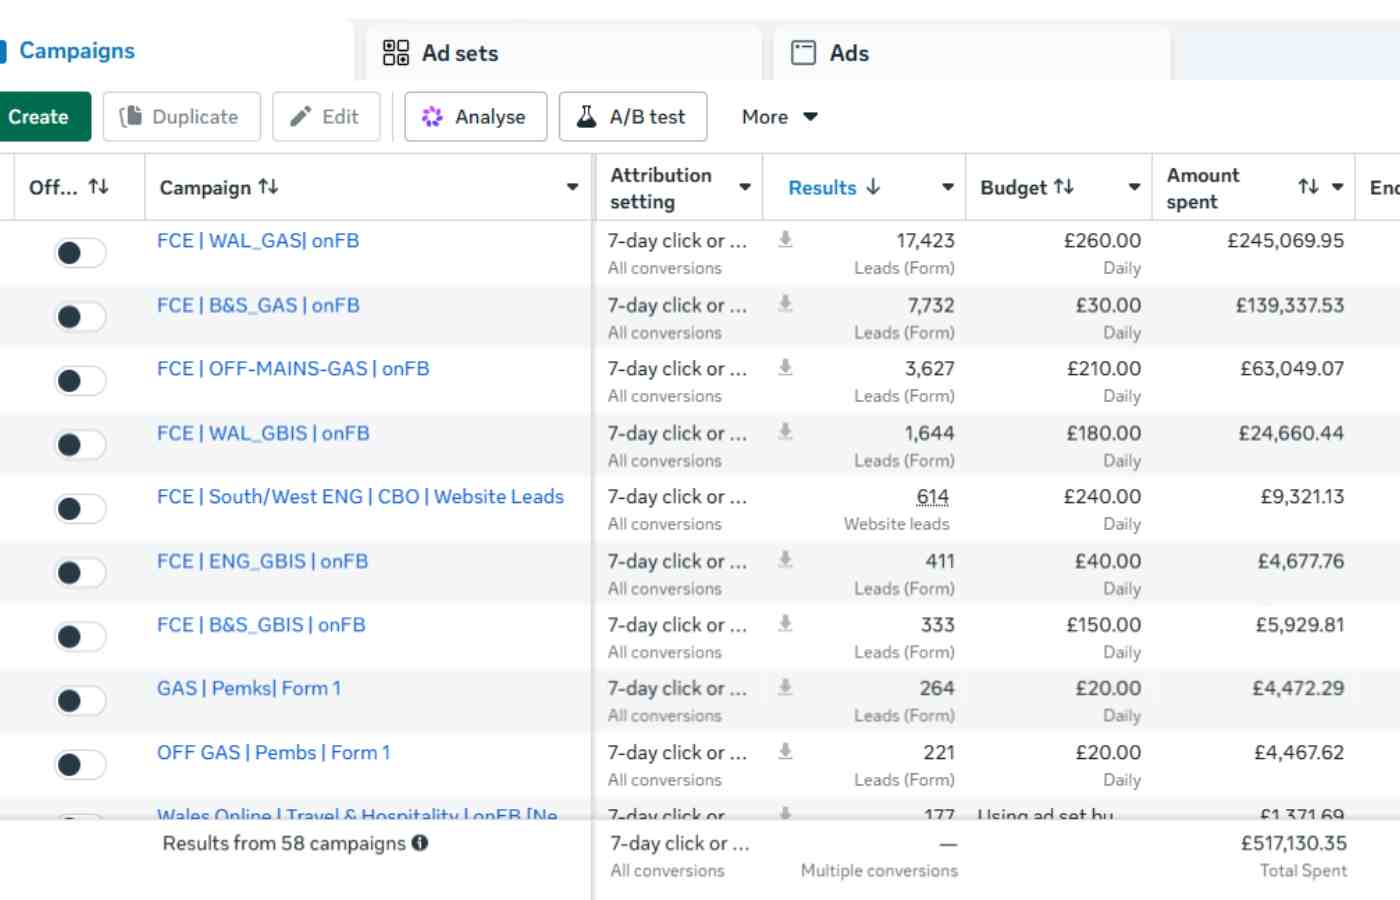1400x900 pixels.
Task: Click the sort arrows on the Campaign column
Action: (x=267, y=187)
